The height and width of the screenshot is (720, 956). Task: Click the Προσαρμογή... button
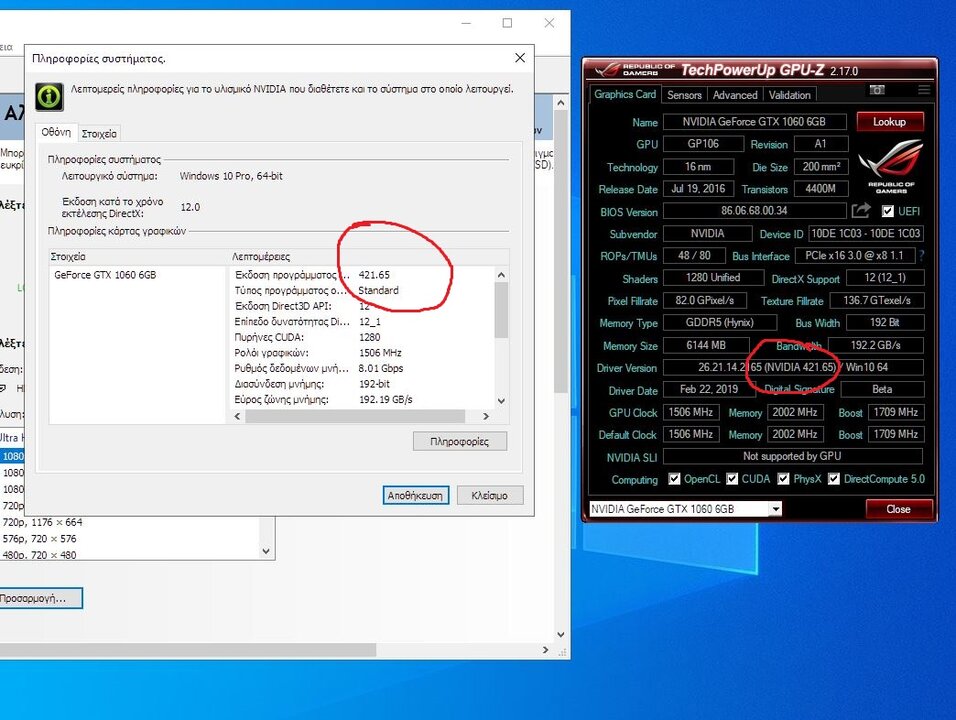coord(40,598)
